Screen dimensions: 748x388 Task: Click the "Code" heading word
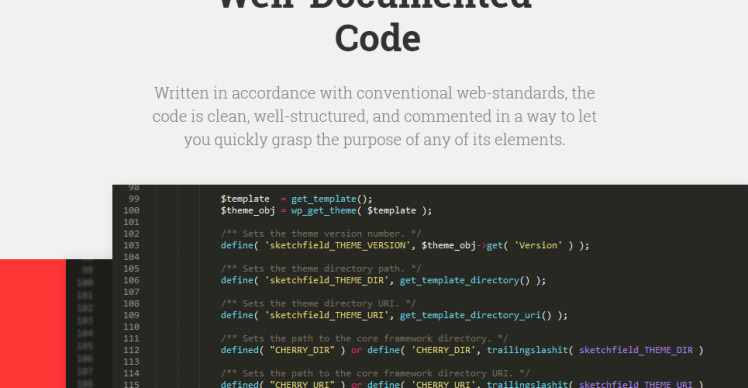[377, 38]
